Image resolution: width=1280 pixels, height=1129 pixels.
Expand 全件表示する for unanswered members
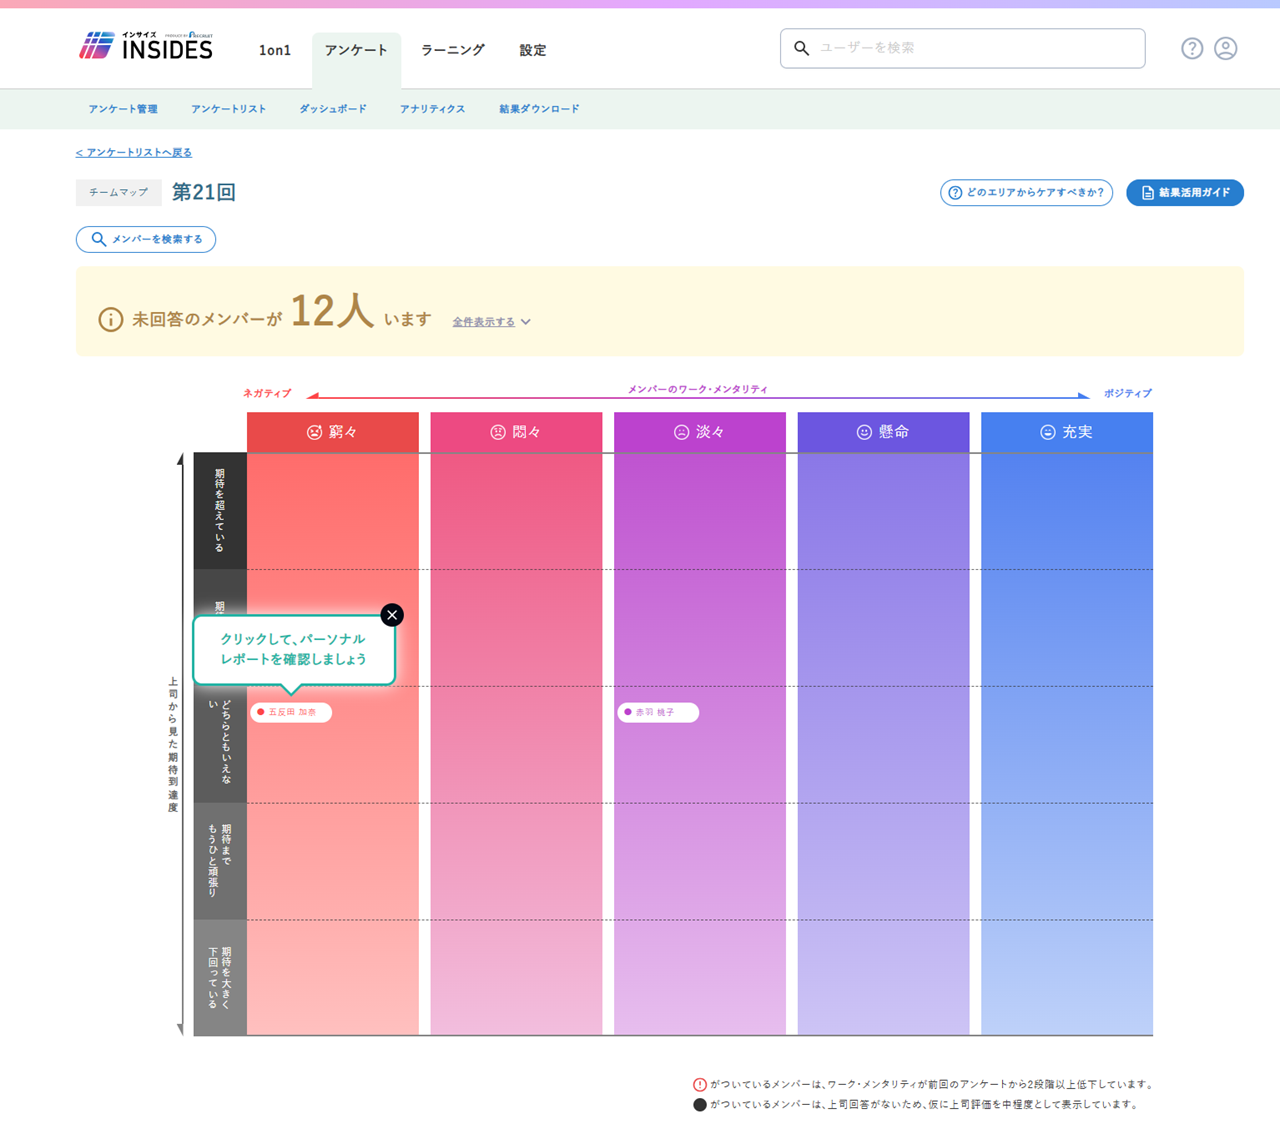[491, 322]
